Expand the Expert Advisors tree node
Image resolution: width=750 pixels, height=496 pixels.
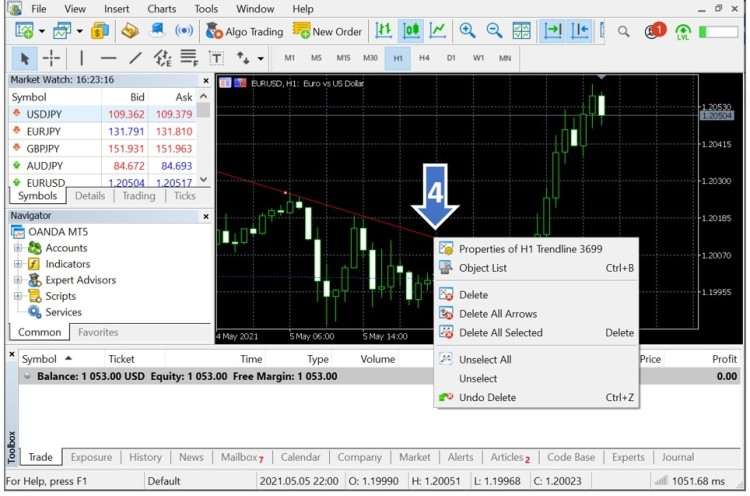(18, 280)
